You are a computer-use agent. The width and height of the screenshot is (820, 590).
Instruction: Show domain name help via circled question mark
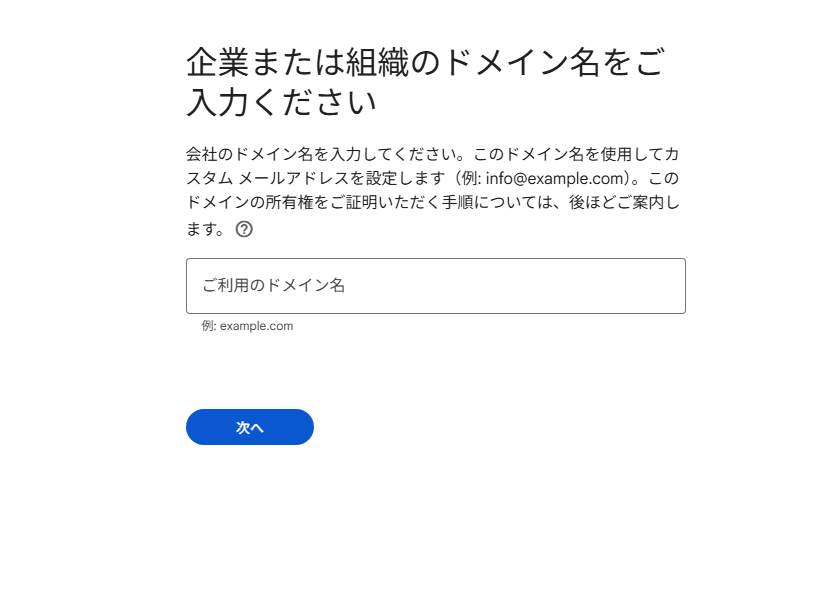click(x=244, y=229)
